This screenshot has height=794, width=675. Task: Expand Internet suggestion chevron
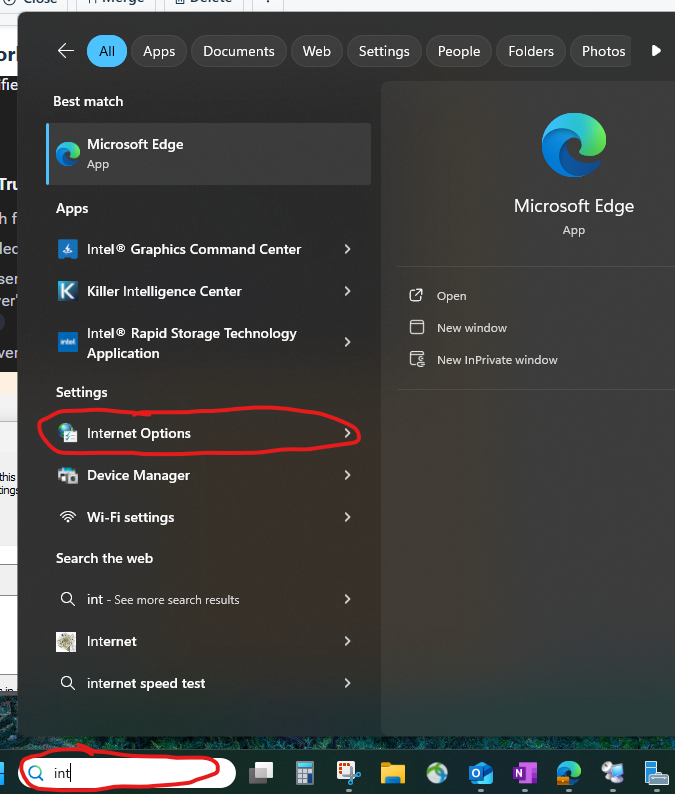347,642
